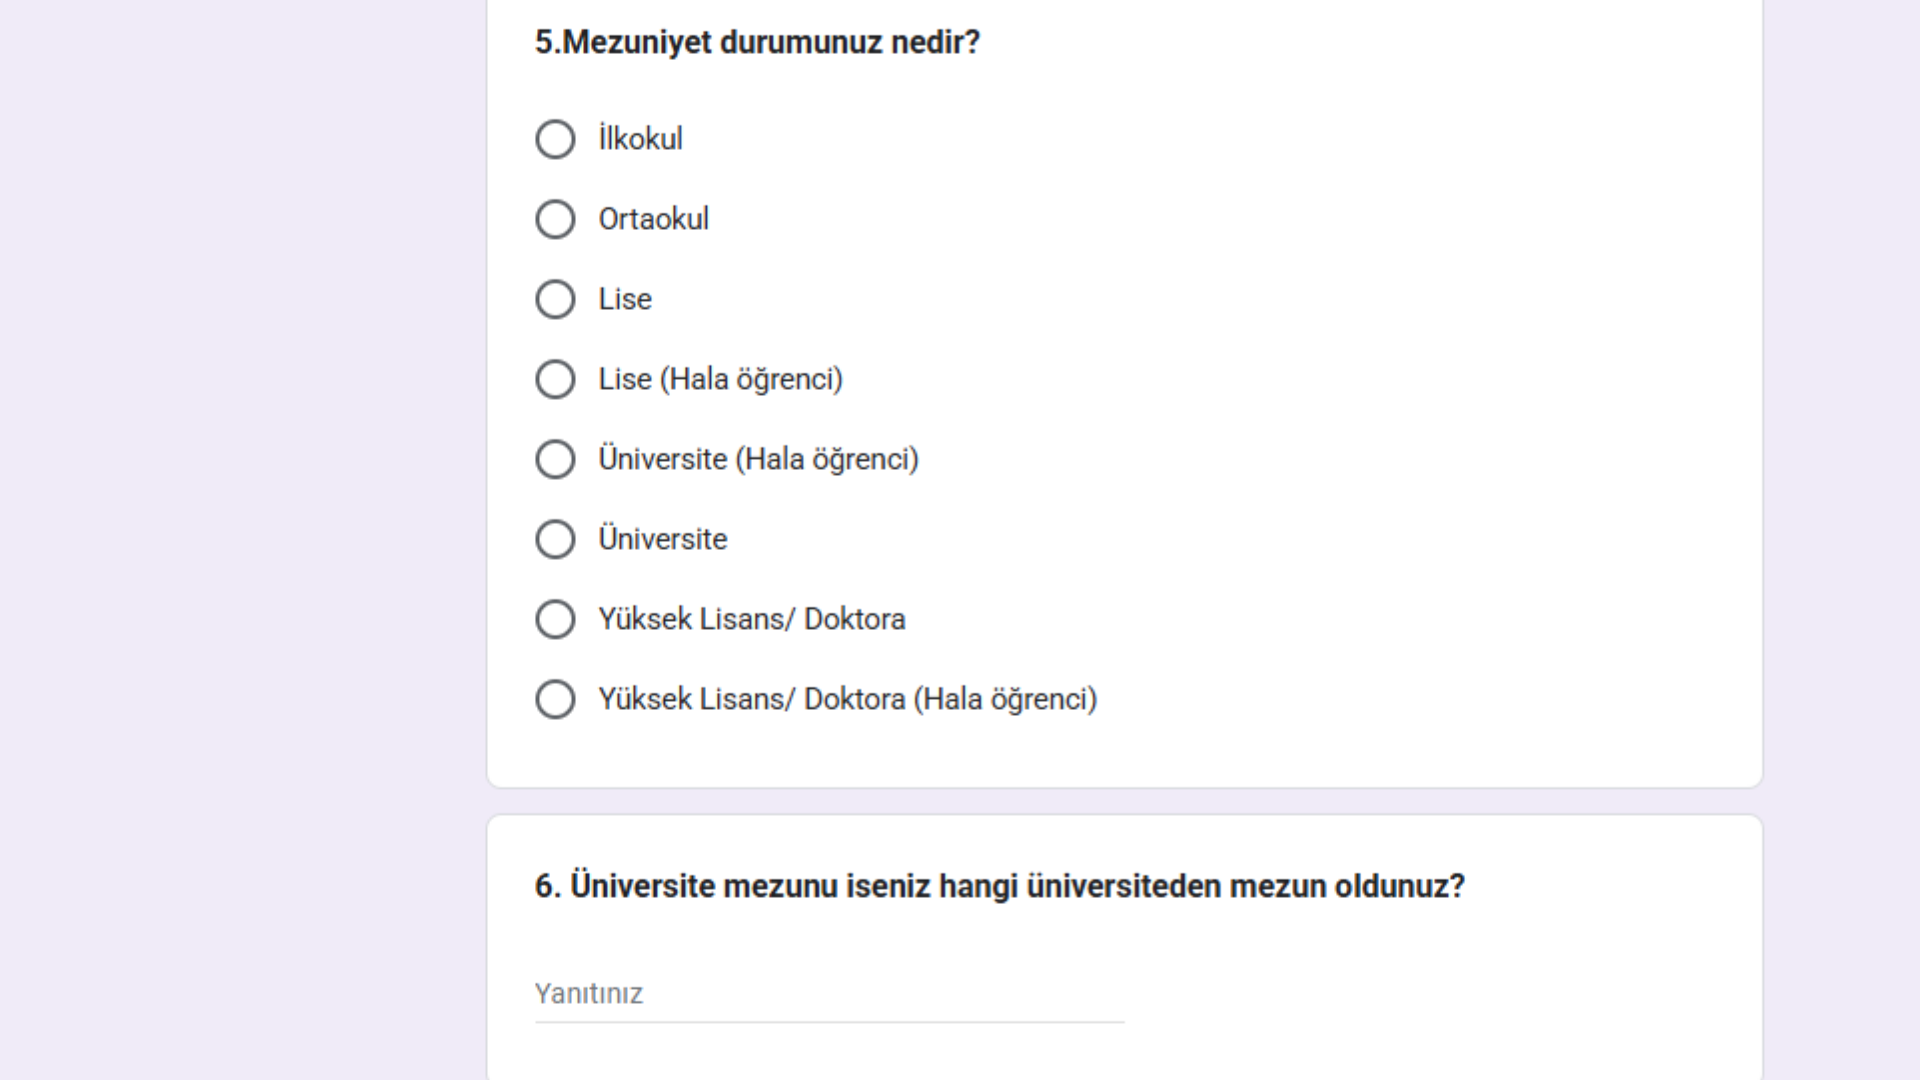Choose the plain Üniversite radio circle

click(555, 539)
